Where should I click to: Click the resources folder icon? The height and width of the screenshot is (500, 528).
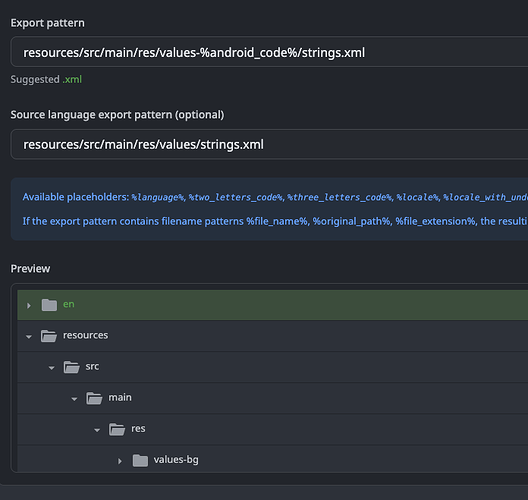tap(49, 336)
